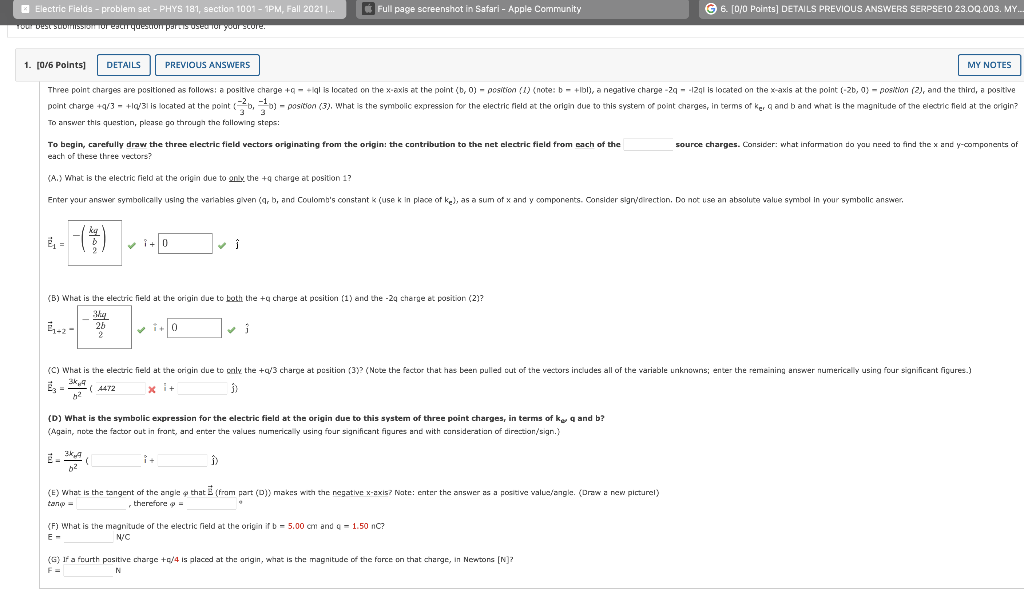Viewport: 1024px width, 616px height.
Task: Click green checkmark next to E1-2 y-component
Action: pyautogui.click(x=231, y=330)
